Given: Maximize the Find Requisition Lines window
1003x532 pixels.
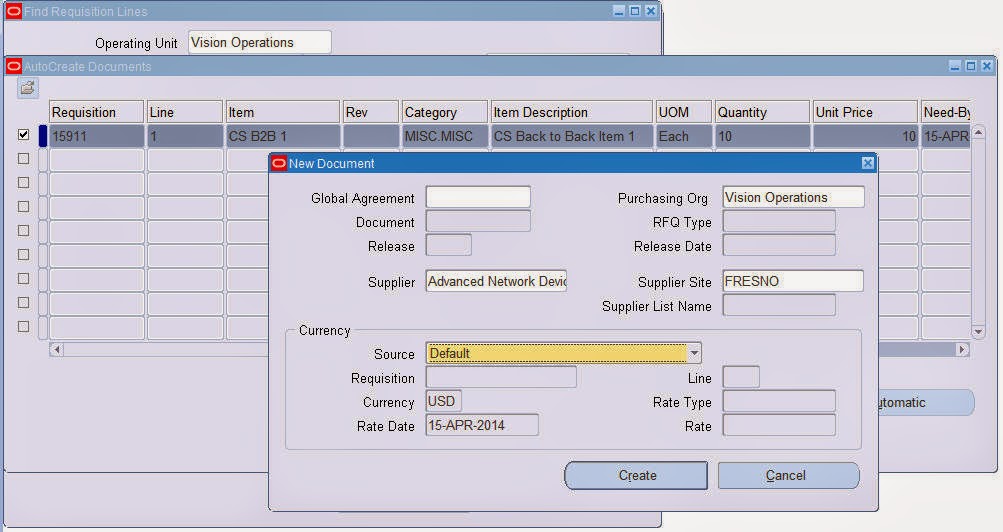Looking at the screenshot, I should coord(635,11).
